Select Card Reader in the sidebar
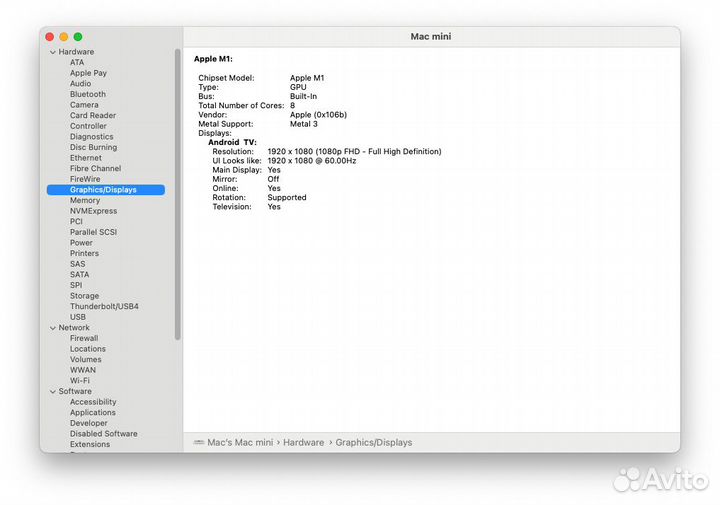 93,115
